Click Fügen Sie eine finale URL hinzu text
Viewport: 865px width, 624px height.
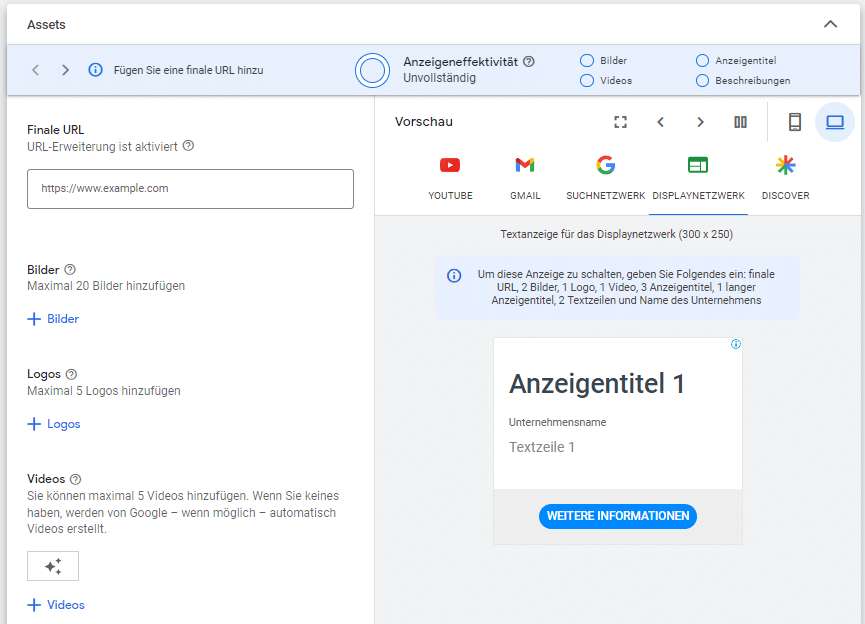pyautogui.click(x=189, y=70)
